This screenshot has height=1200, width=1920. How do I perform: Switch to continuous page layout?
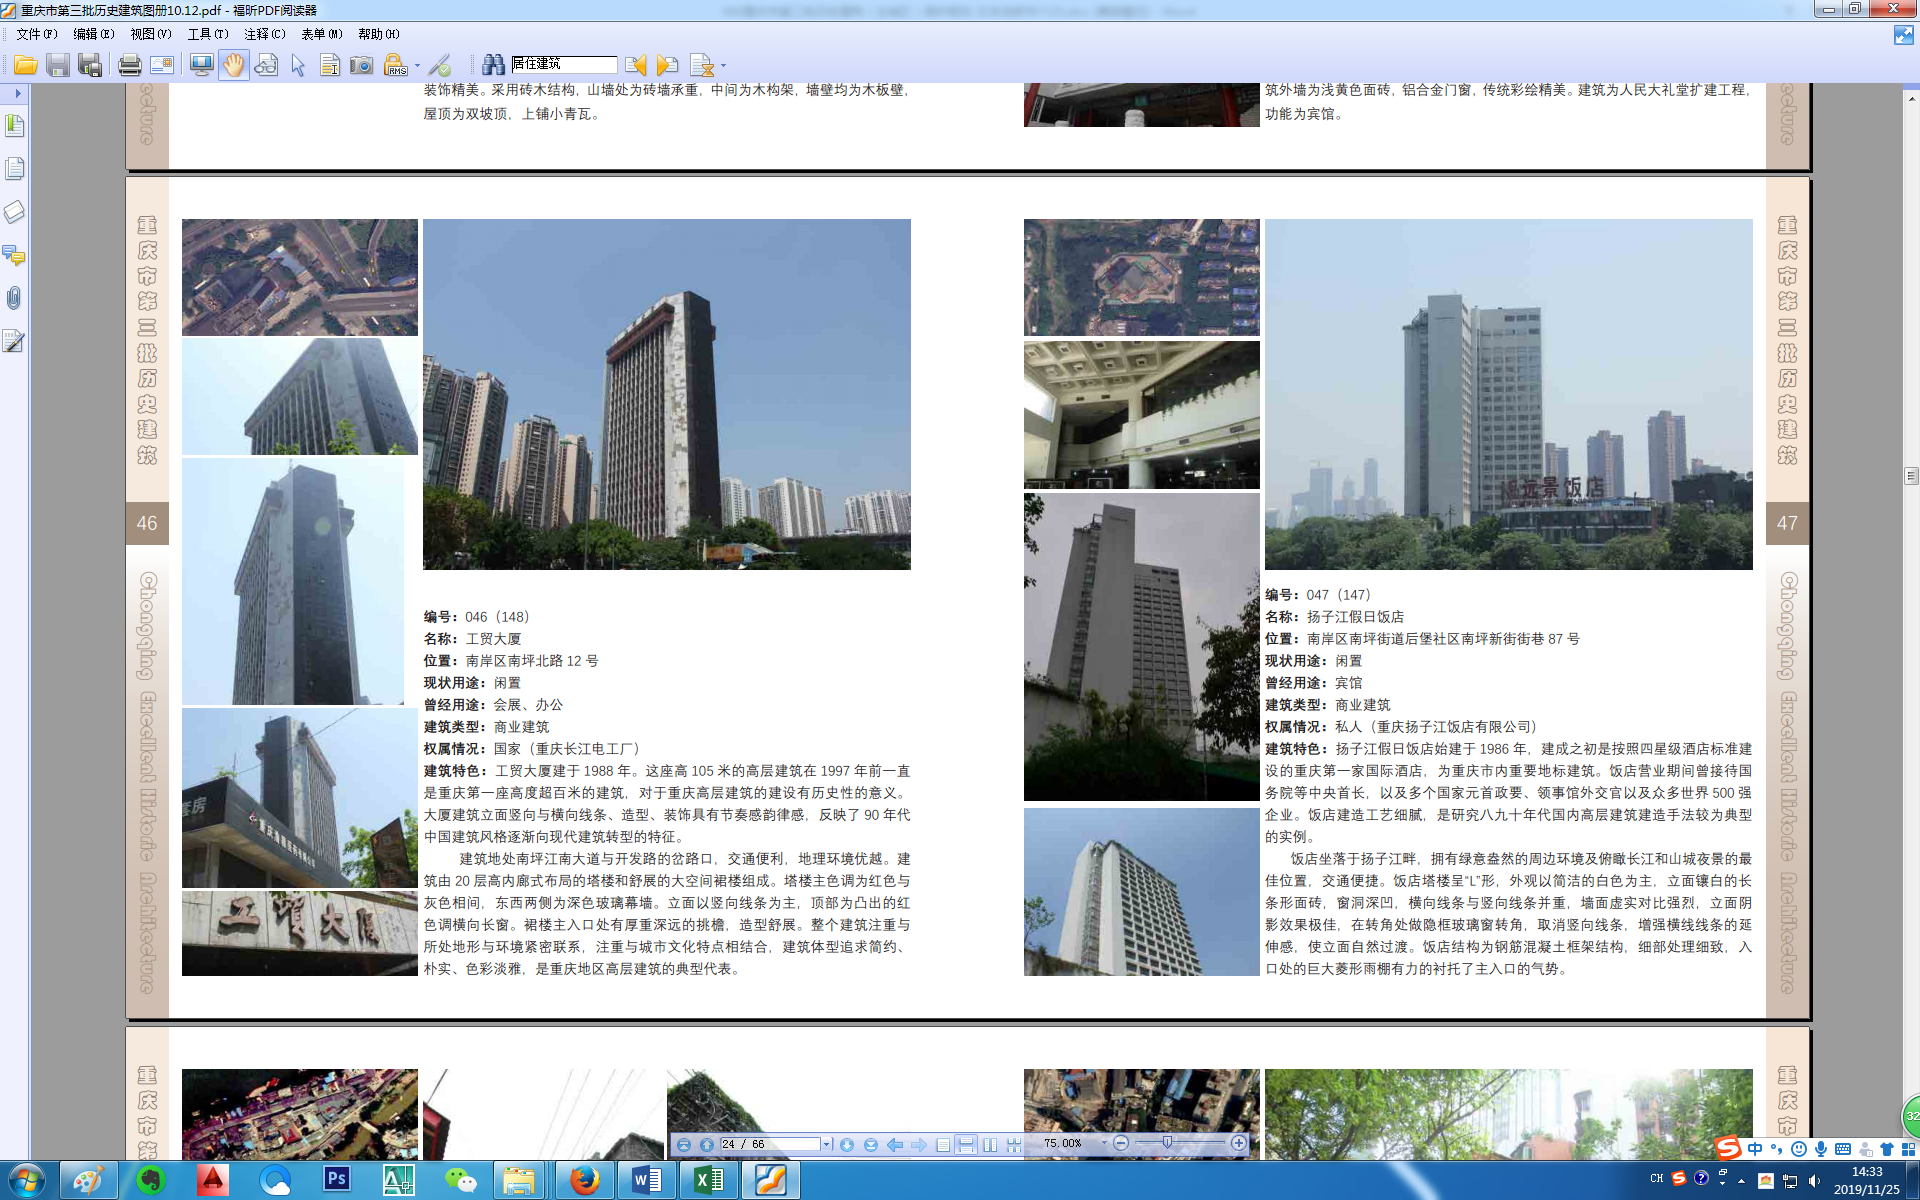966,1144
